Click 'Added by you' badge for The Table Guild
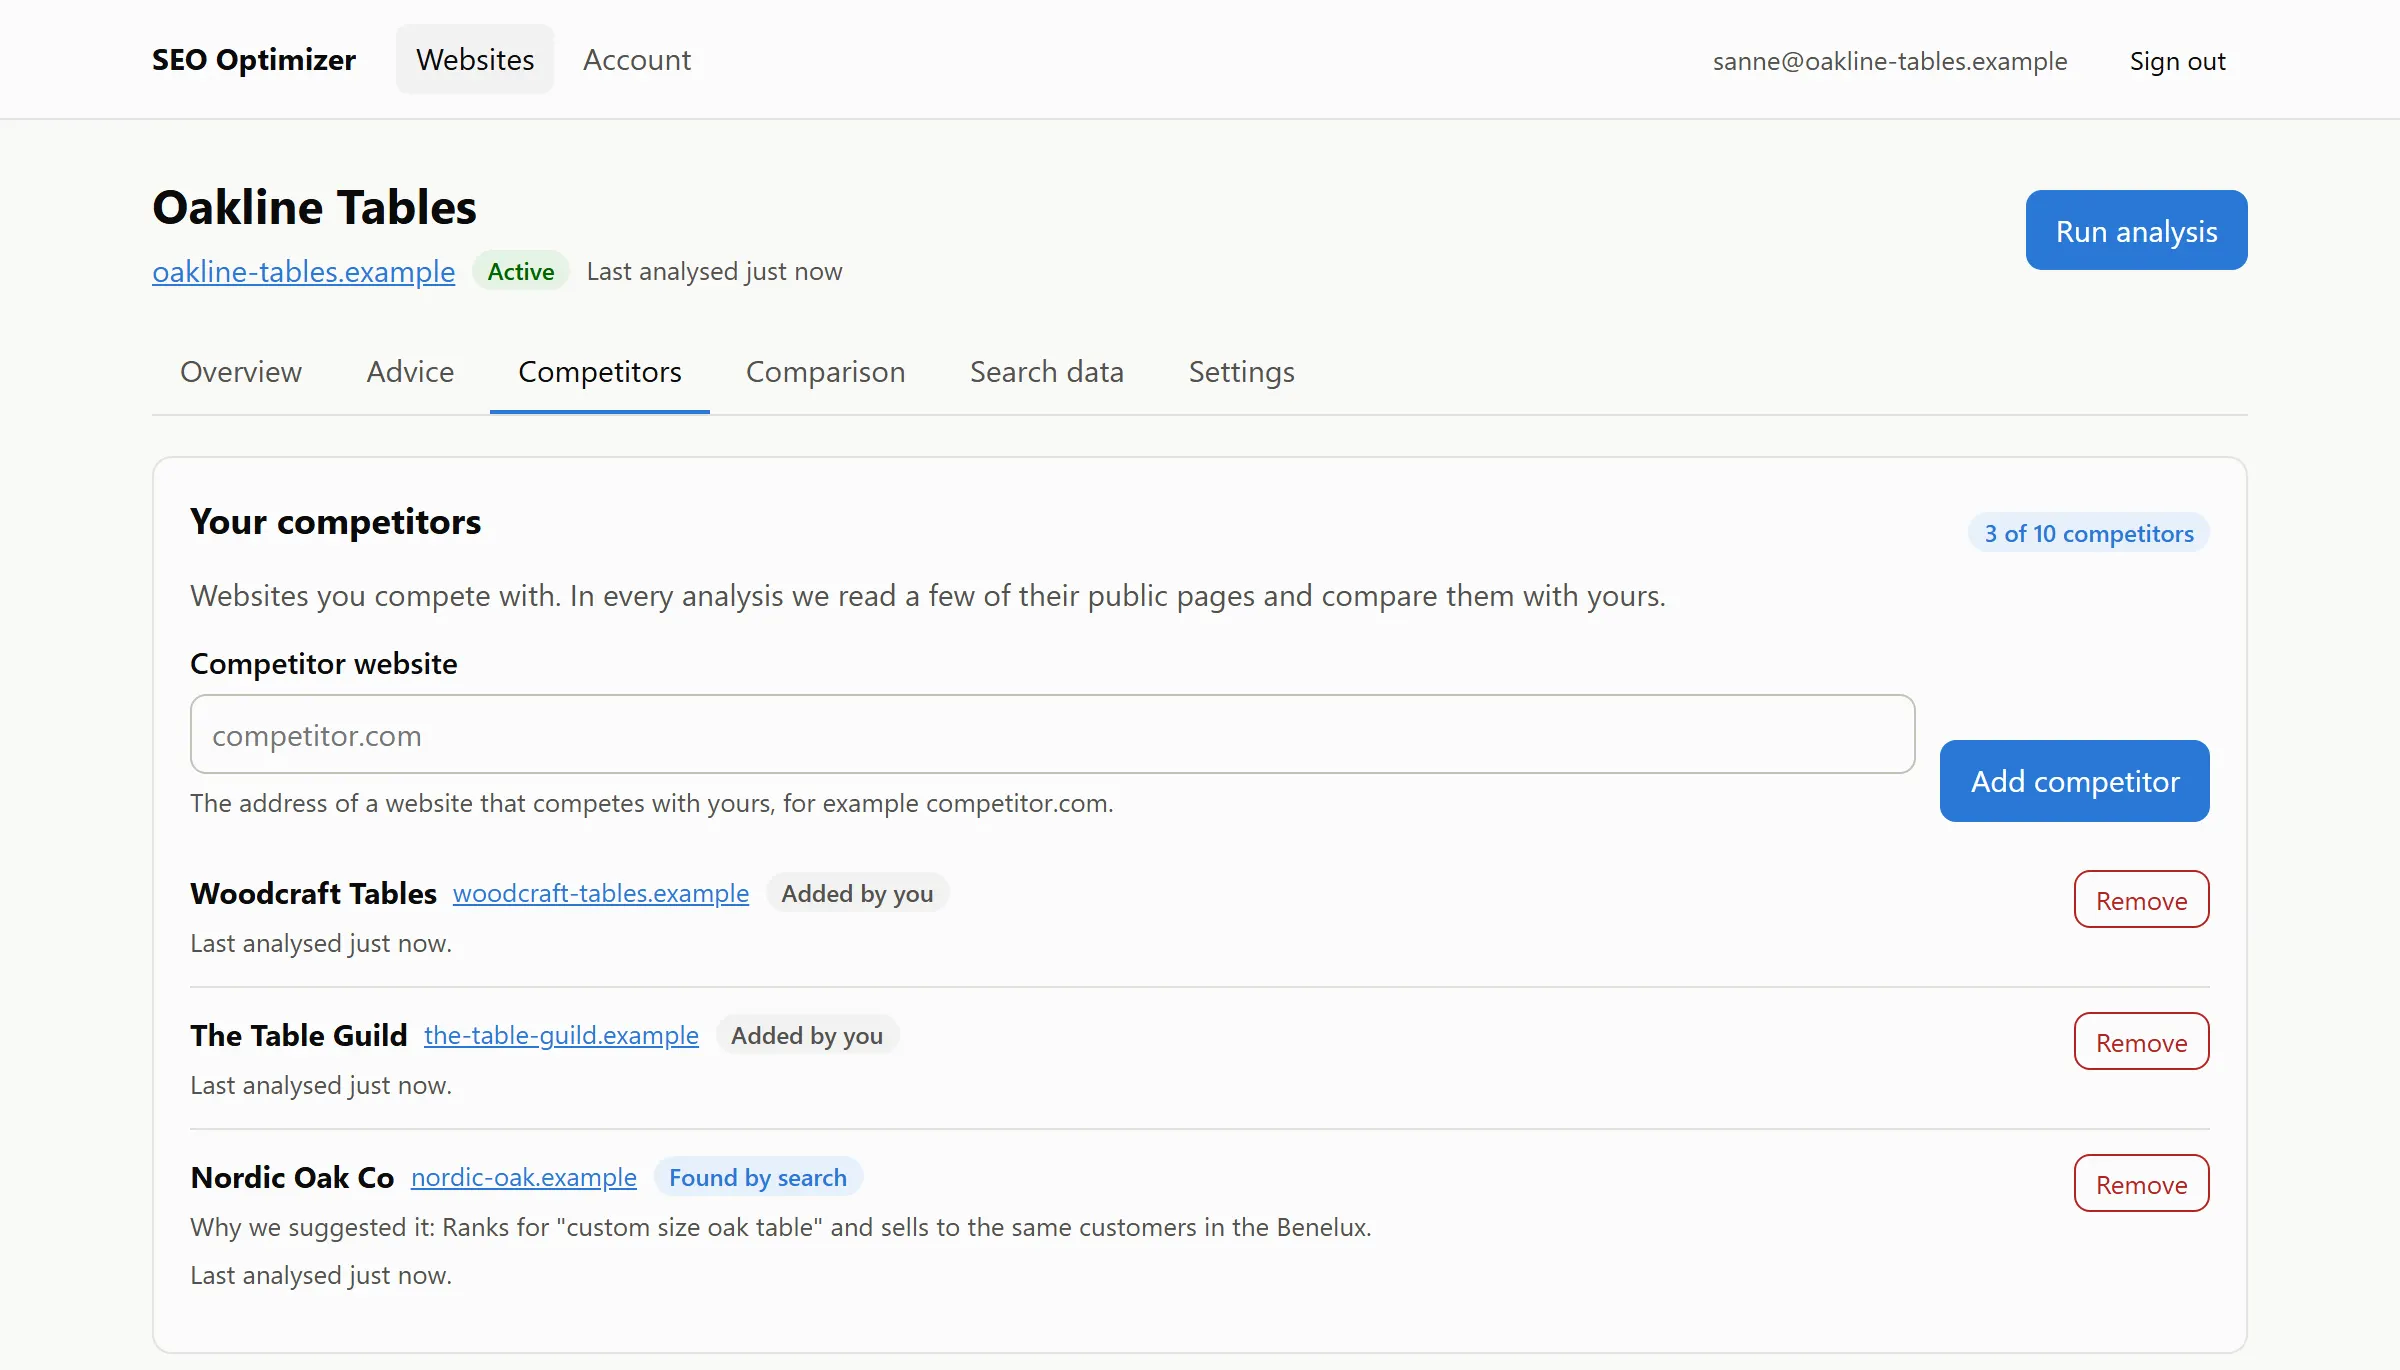Image resolution: width=2400 pixels, height=1370 pixels. 807,1035
